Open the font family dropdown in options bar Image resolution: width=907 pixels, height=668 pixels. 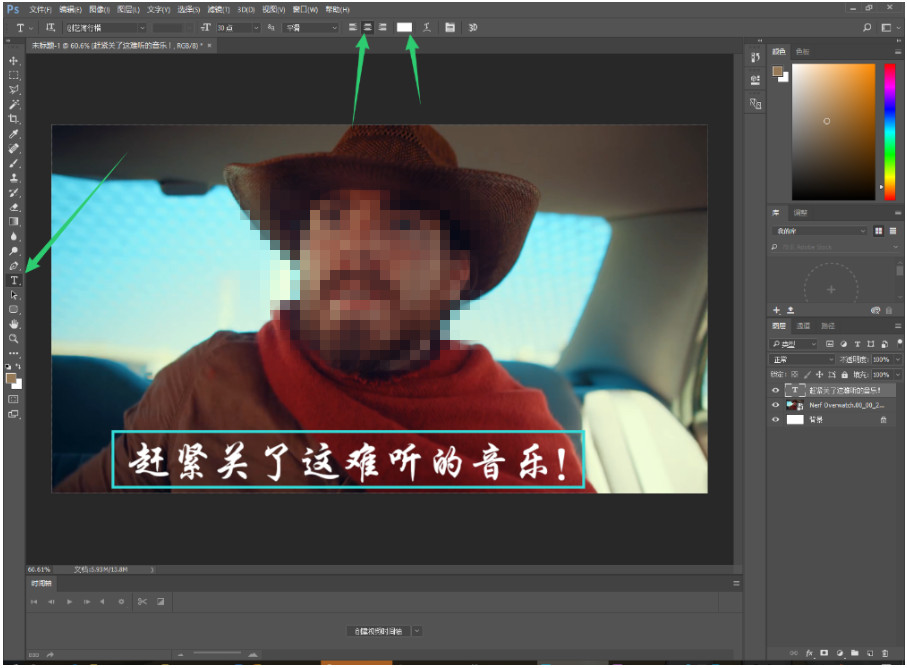tap(110, 28)
